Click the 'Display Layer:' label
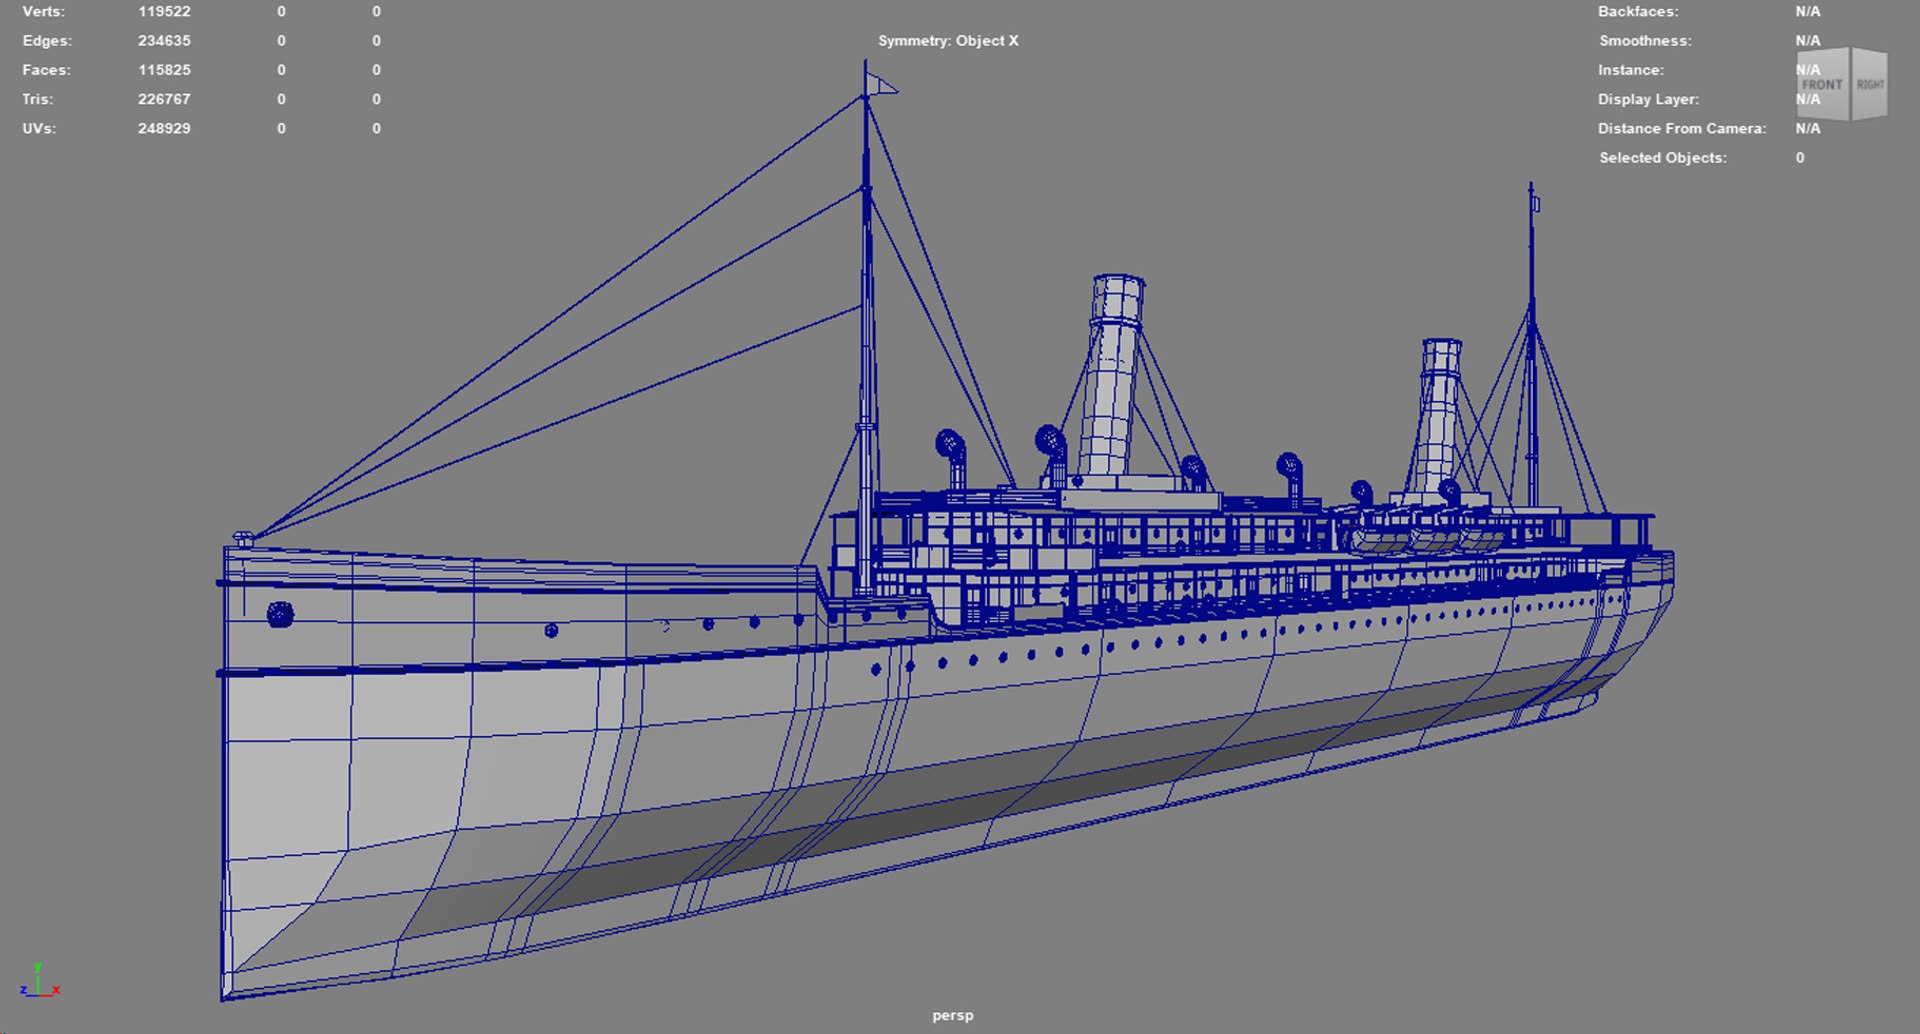The height and width of the screenshot is (1034, 1920). (1648, 99)
